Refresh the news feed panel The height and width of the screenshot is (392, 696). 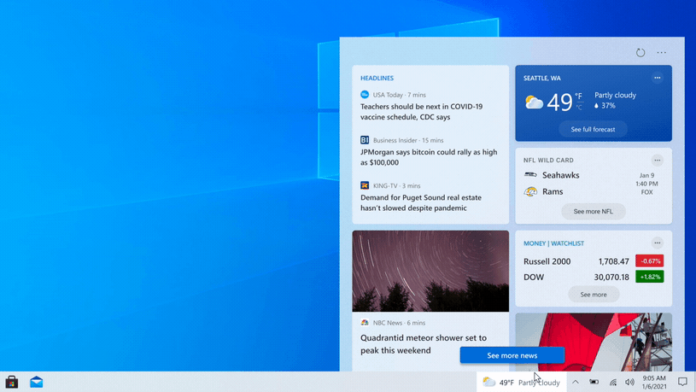(x=640, y=52)
